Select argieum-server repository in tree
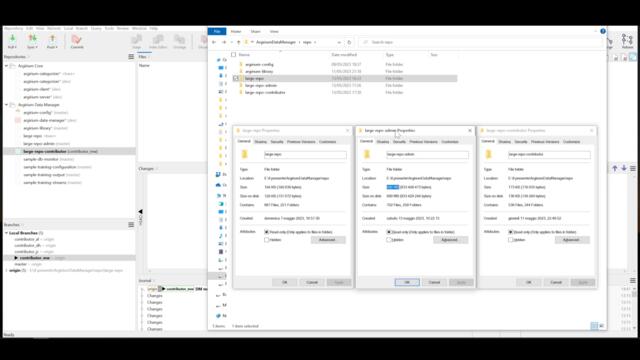Screen dimensions: 640x360 pyautogui.click(x=42, y=97)
